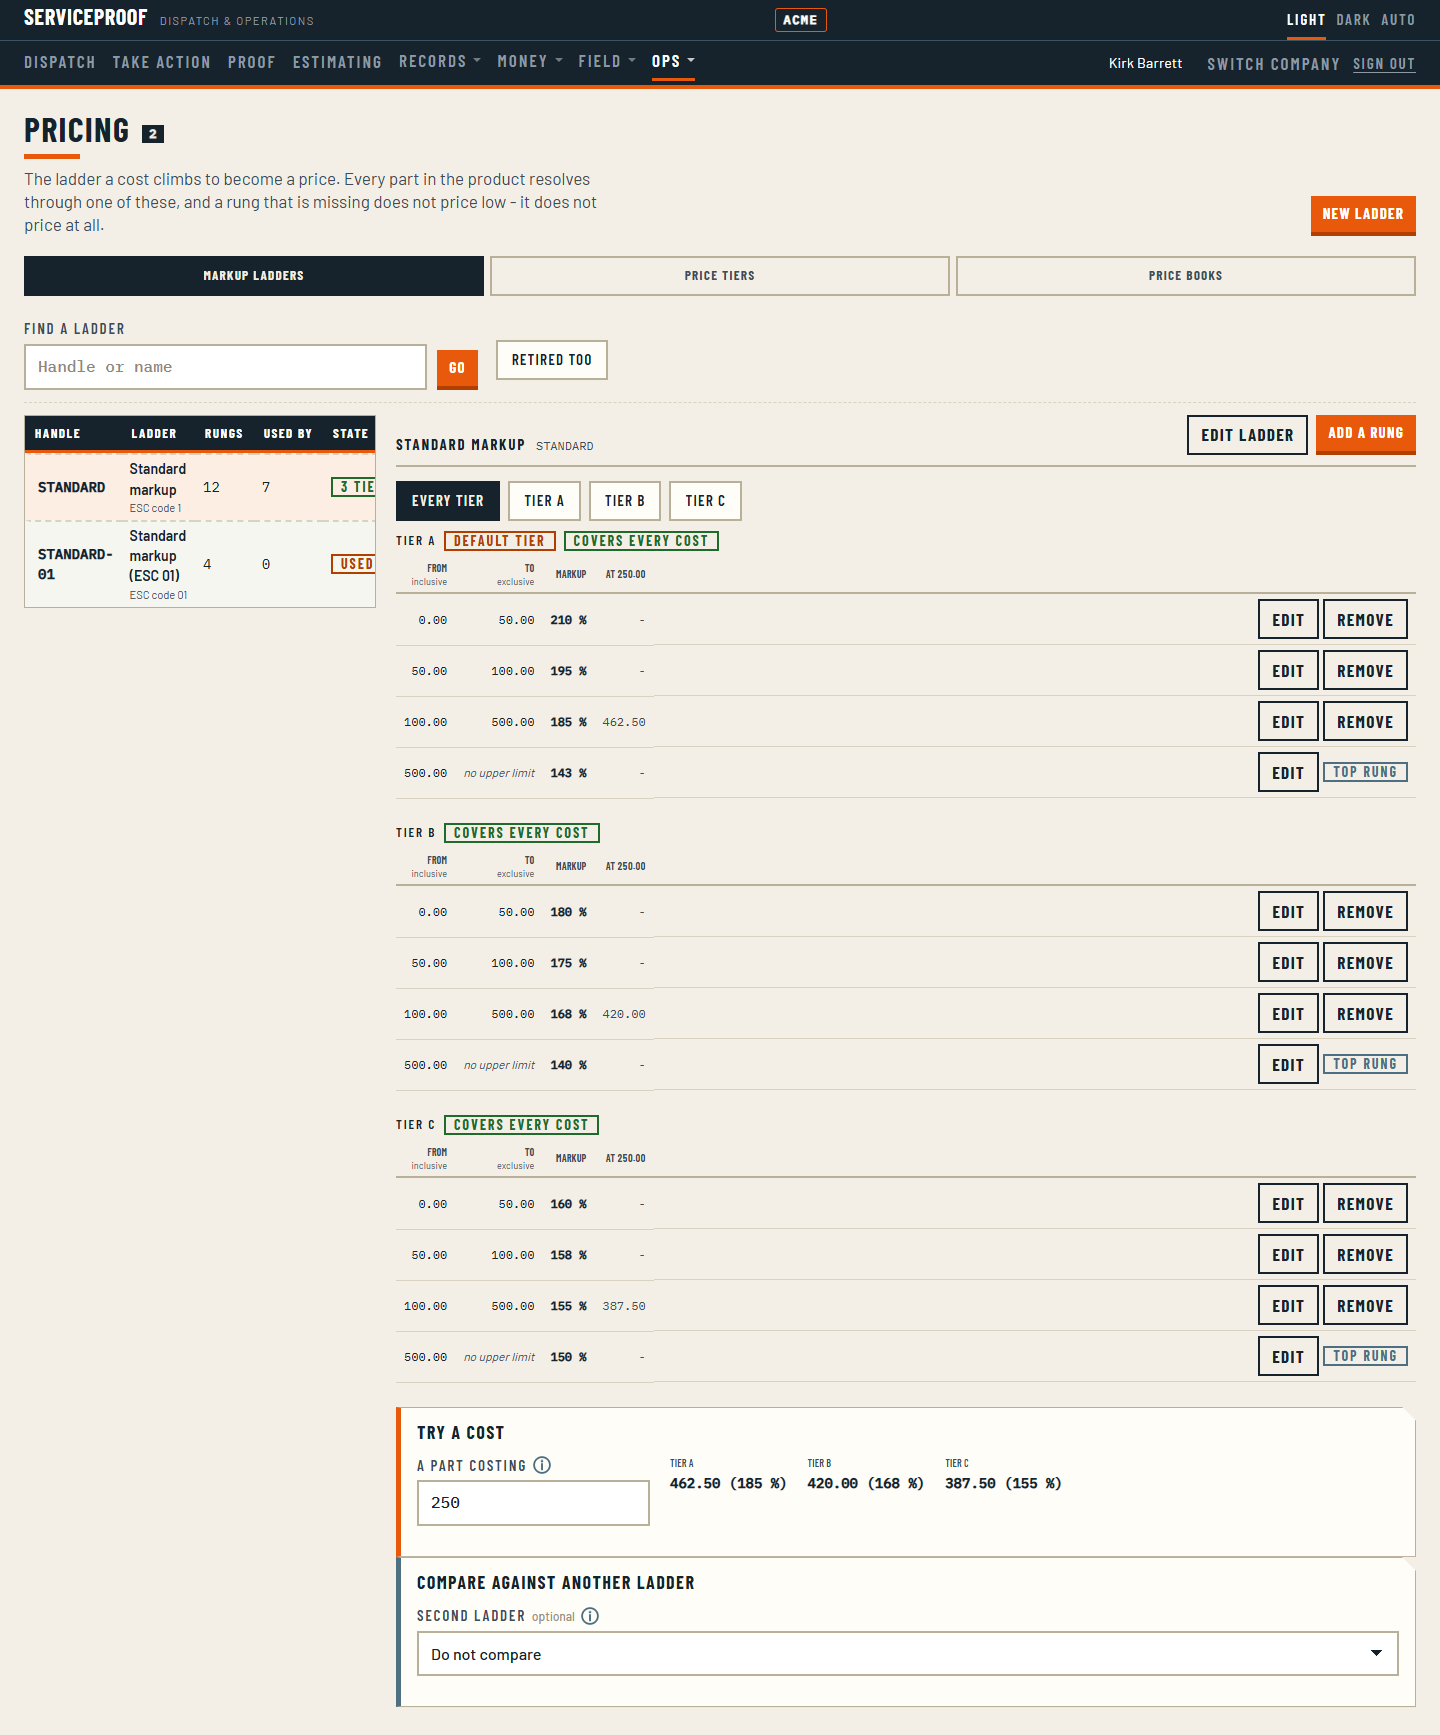This screenshot has width=1440, height=1735.
Task: Switch theme to Dark mode
Action: (1353, 20)
